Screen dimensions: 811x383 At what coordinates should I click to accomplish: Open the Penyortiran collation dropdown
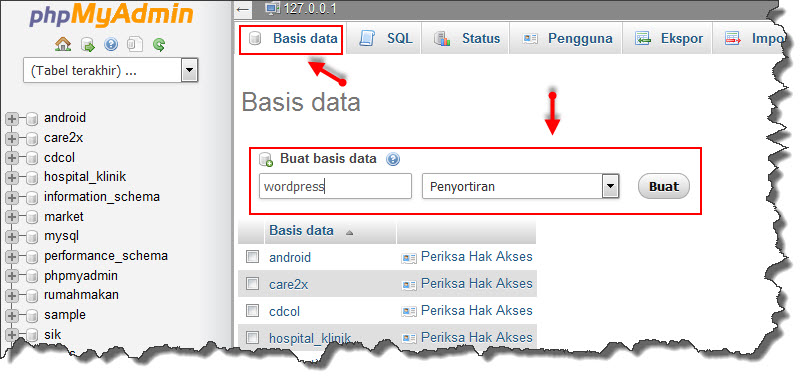521,186
